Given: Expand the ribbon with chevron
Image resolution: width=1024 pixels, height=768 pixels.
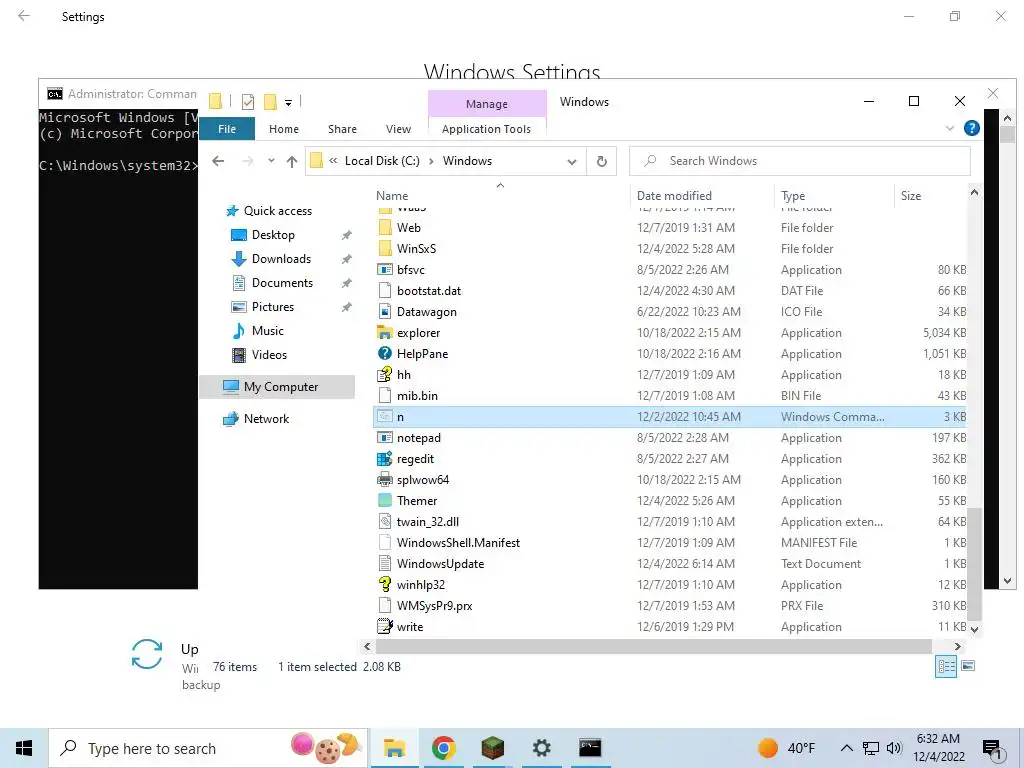Looking at the screenshot, I should 950,129.
